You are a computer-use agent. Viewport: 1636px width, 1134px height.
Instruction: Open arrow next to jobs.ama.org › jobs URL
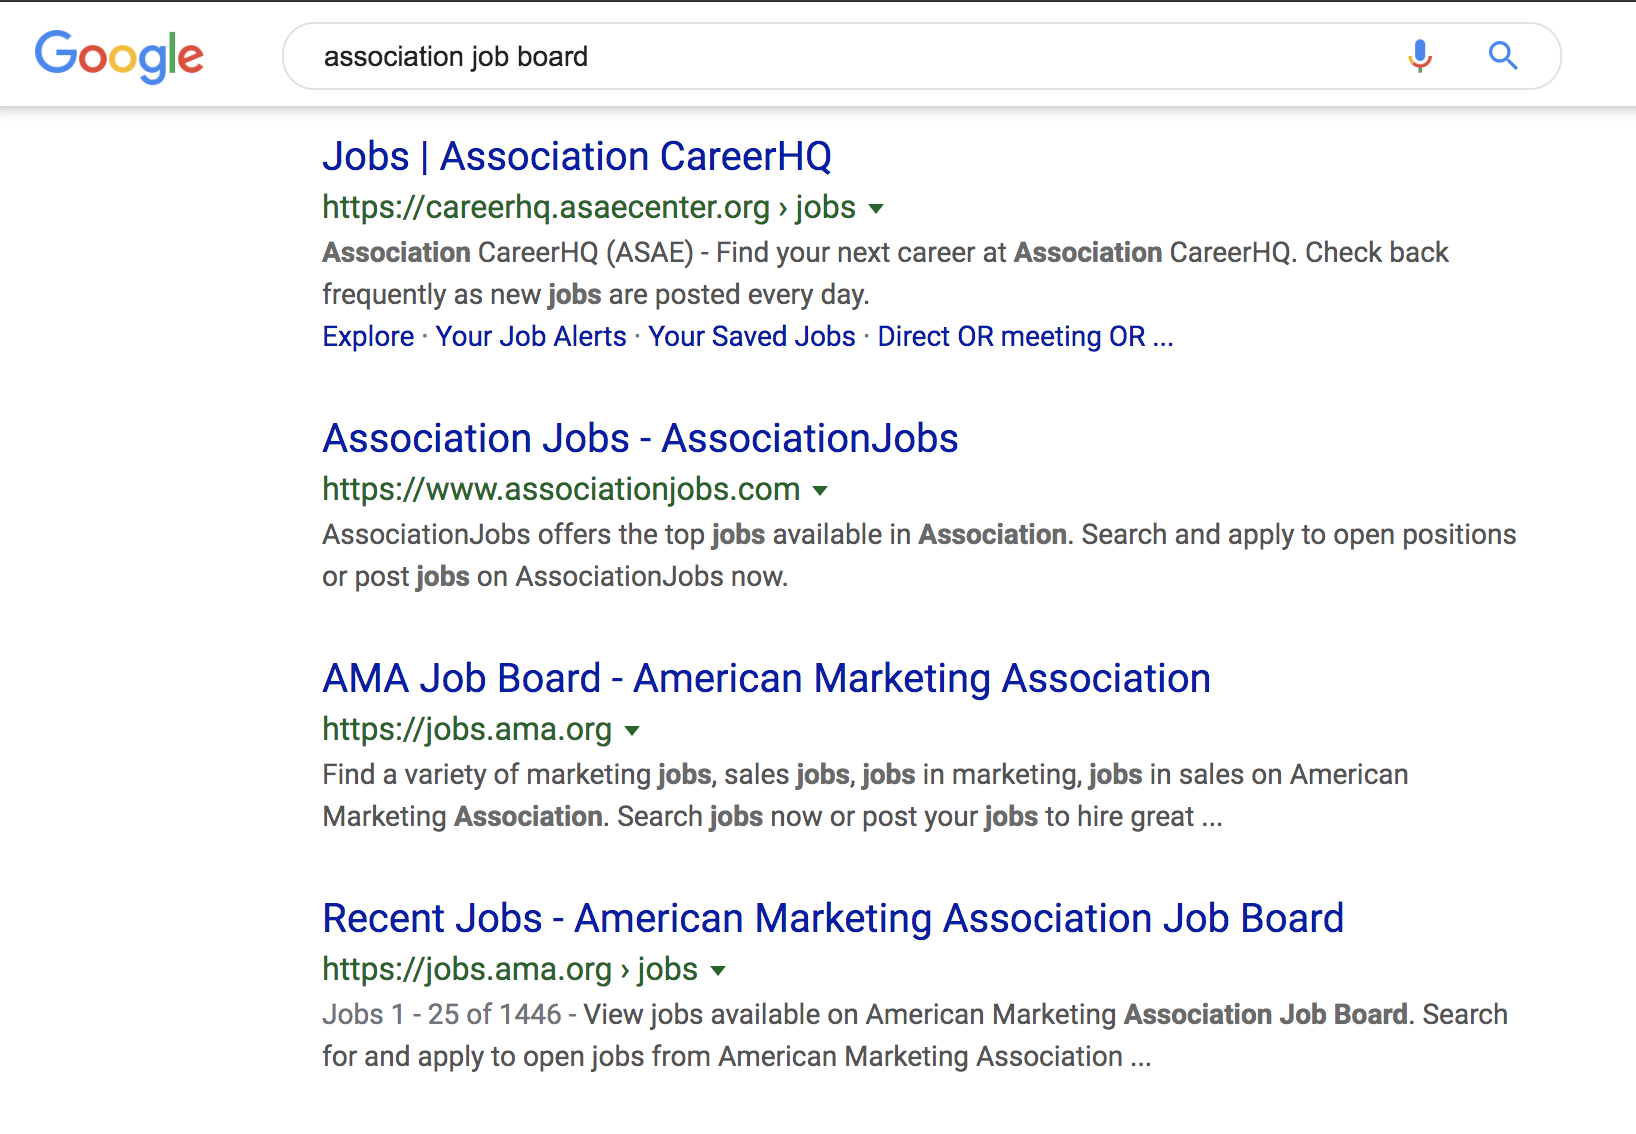coord(718,971)
